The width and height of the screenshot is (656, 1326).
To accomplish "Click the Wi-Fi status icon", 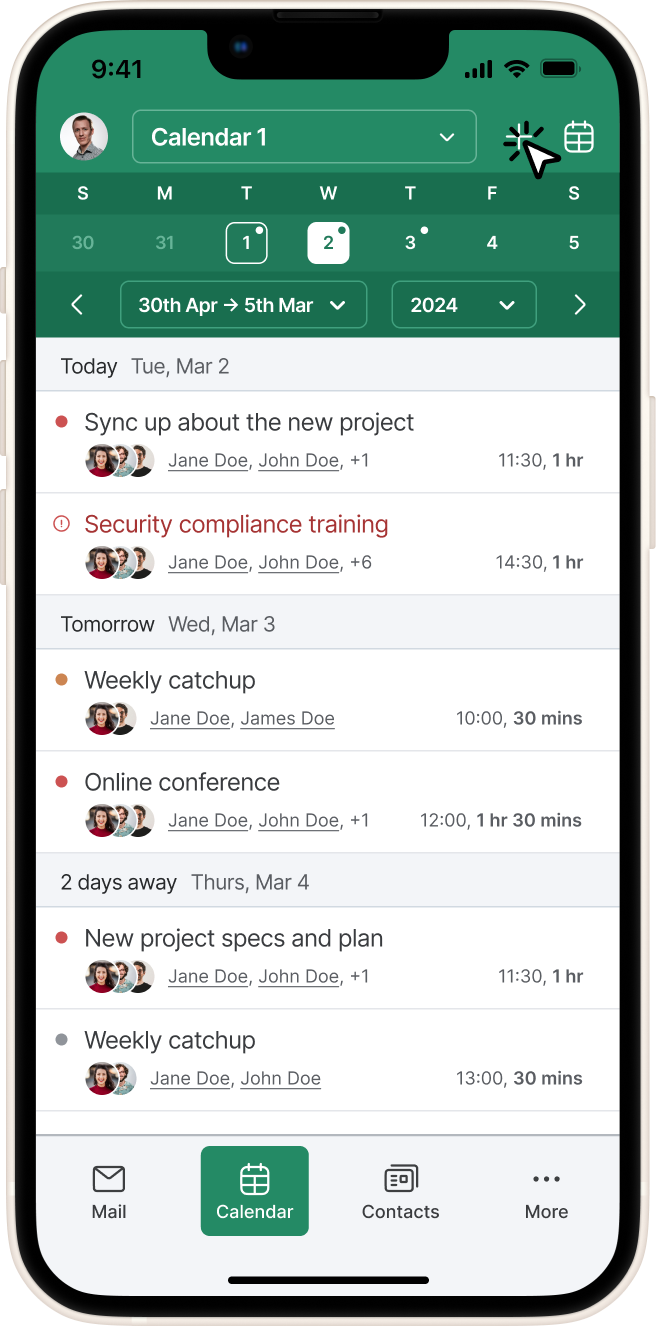I will tap(517, 69).
